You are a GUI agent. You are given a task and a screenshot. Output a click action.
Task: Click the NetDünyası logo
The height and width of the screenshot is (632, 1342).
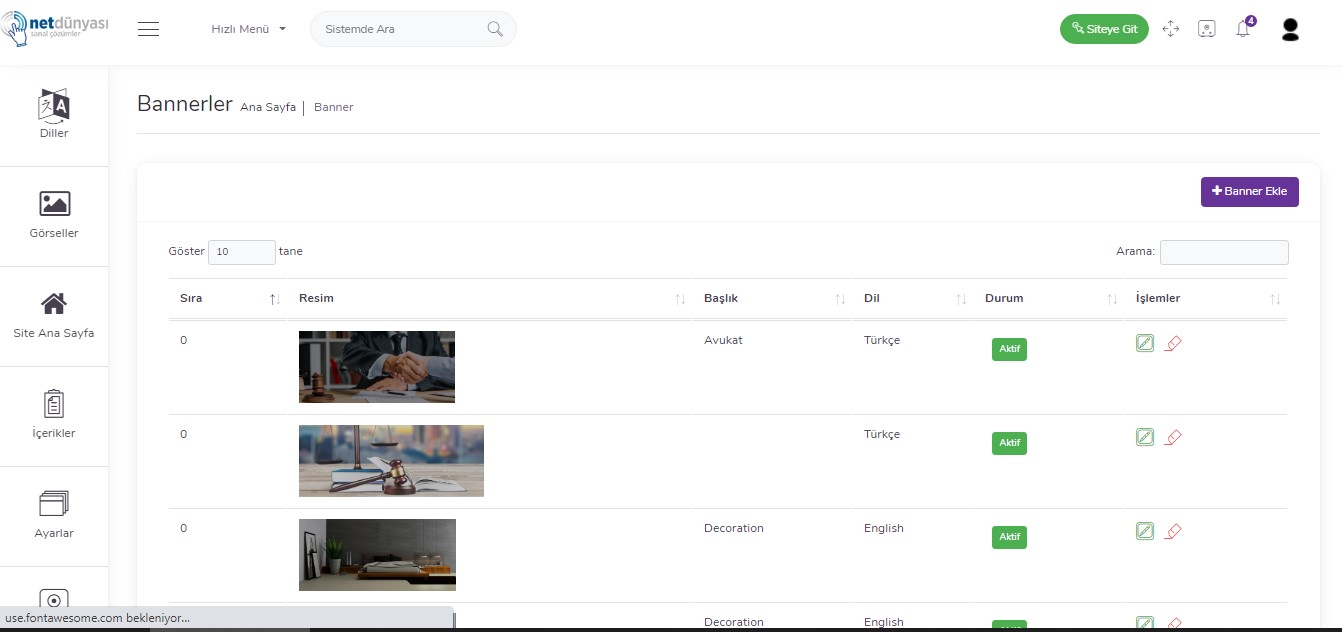[55, 28]
